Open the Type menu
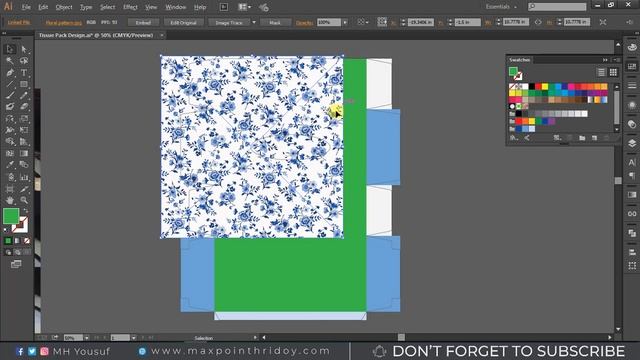The image size is (640, 360). pos(86,7)
